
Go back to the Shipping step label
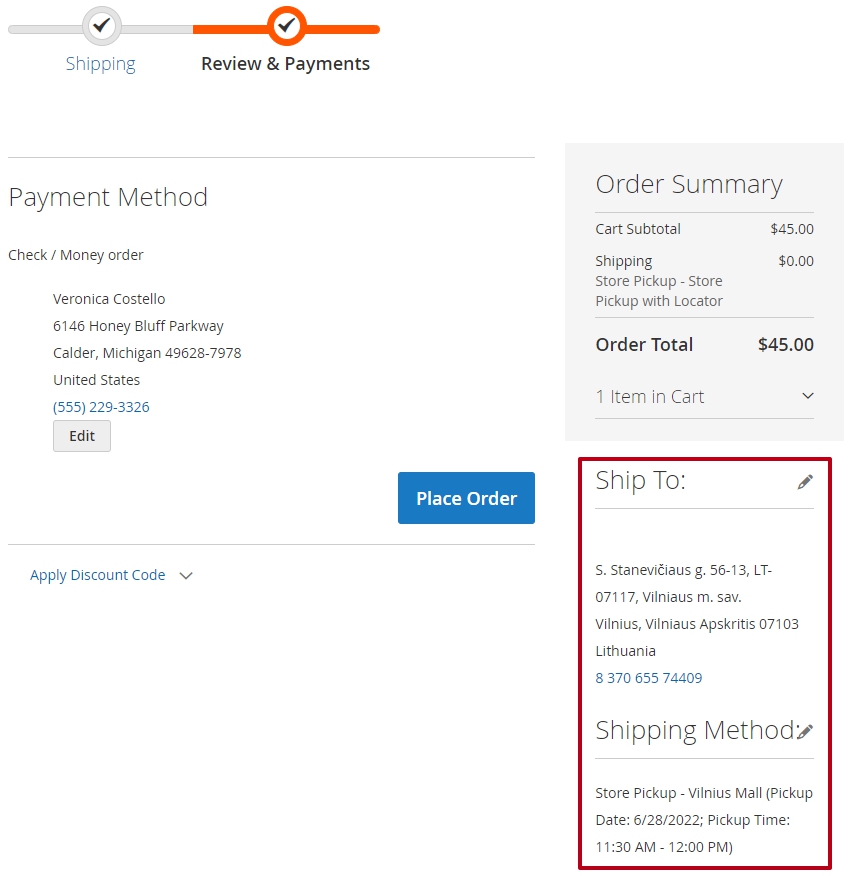point(101,64)
